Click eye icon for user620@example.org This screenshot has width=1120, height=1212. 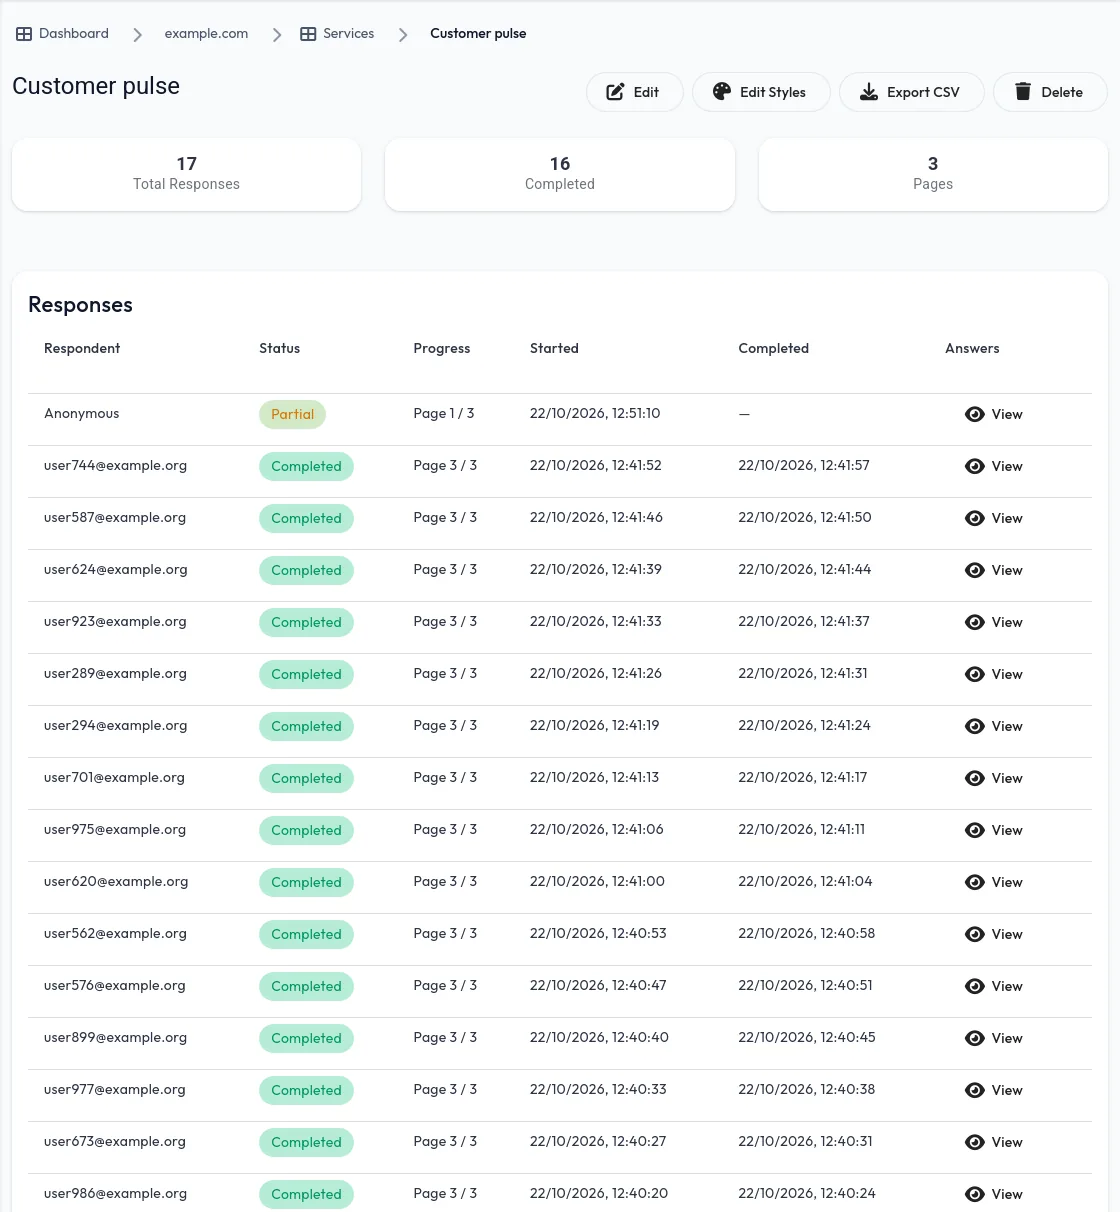[975, 882]
